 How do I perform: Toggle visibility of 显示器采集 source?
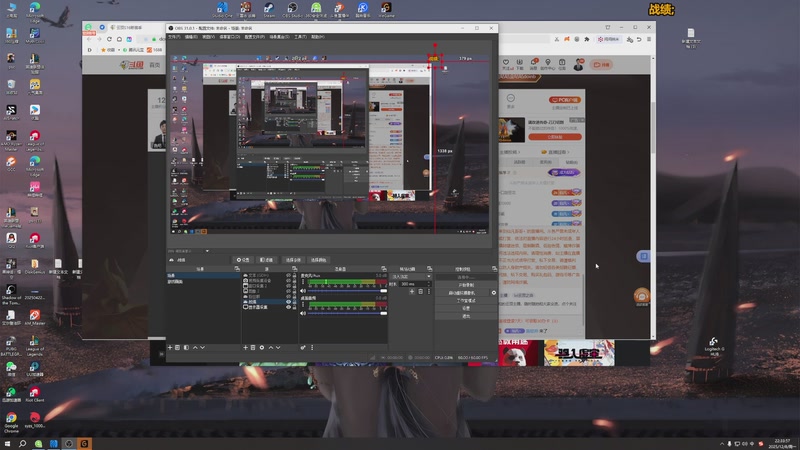(288, 307)
